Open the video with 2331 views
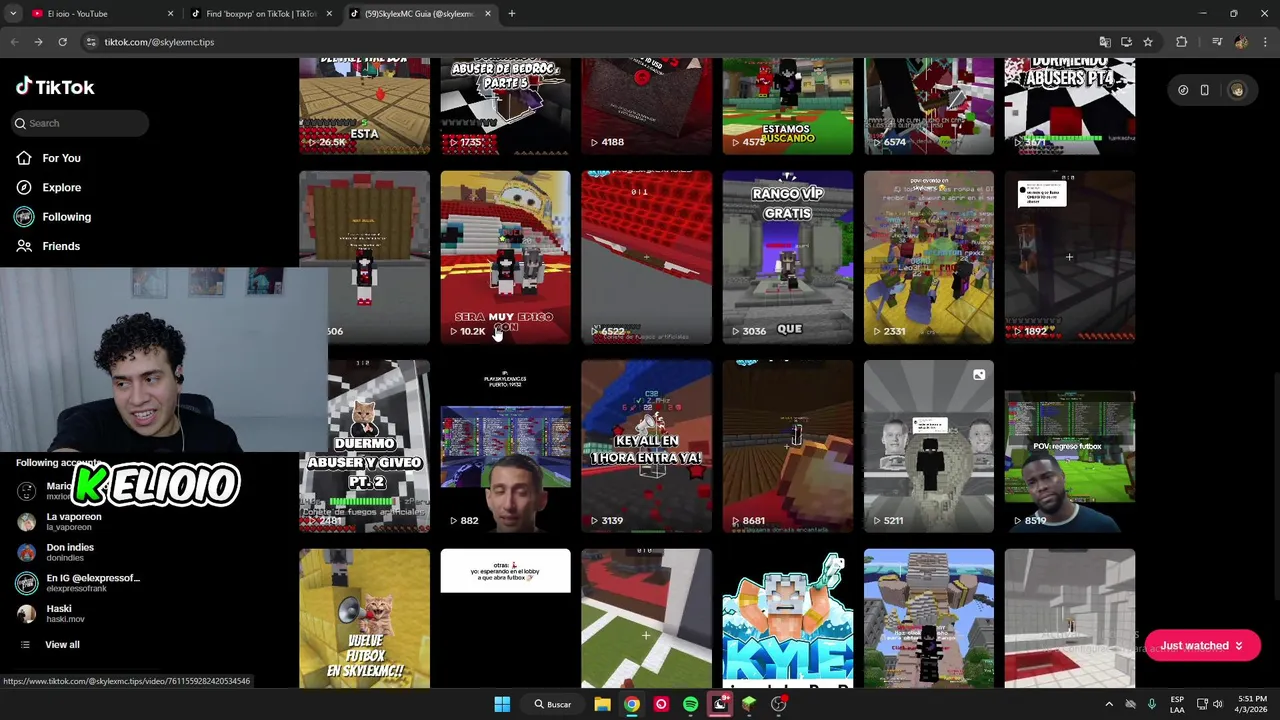 click(929, 257)
